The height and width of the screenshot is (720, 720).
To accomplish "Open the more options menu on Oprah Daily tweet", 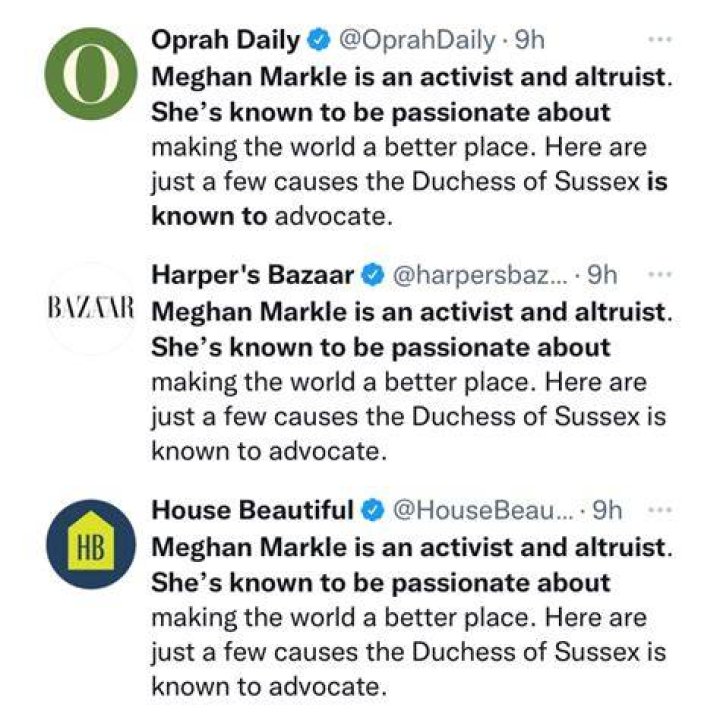I will [x=660, y=40].
